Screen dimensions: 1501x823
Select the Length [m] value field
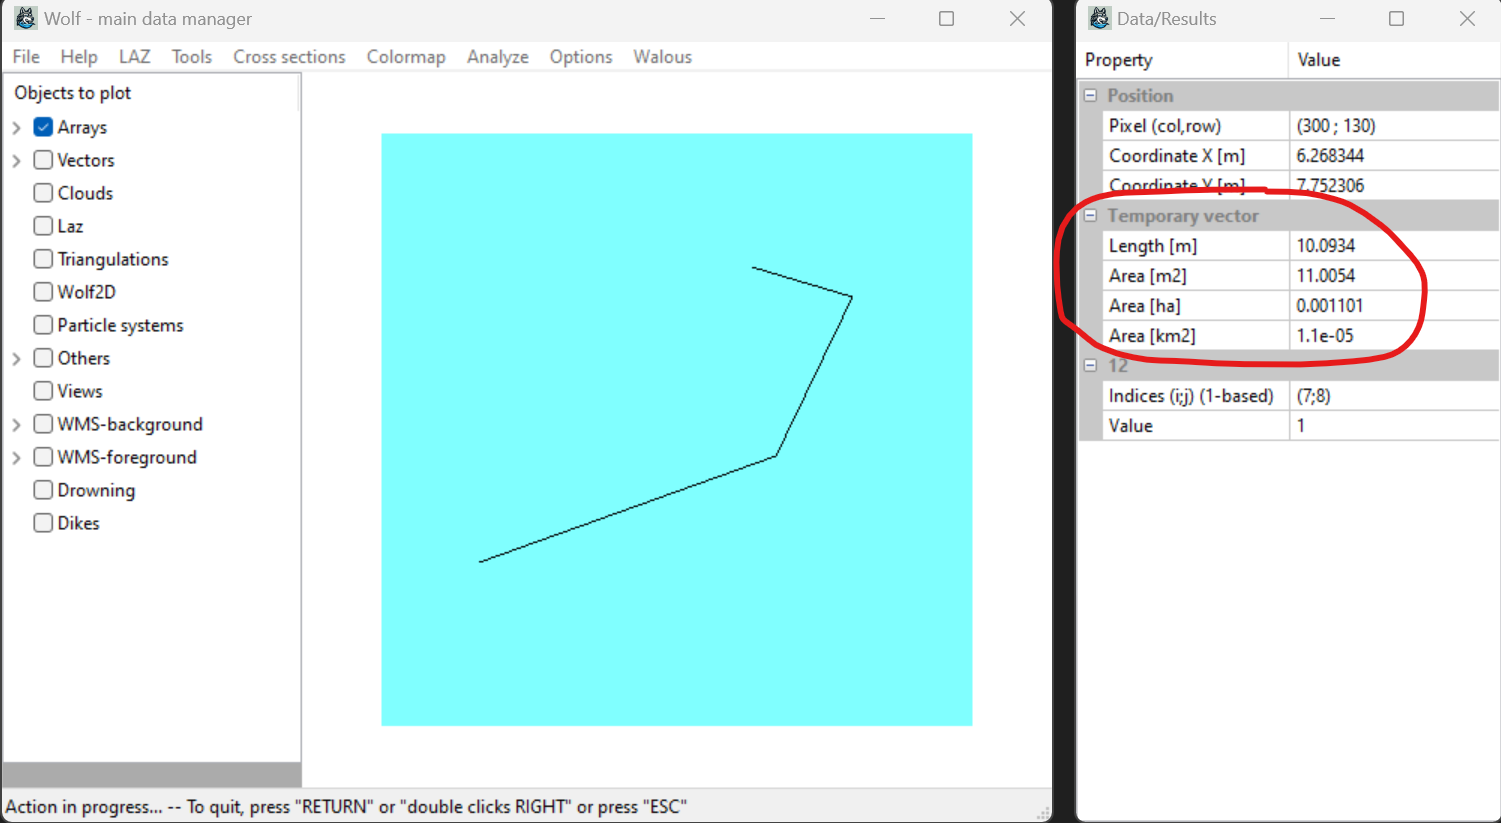(x=1393, y=246)
